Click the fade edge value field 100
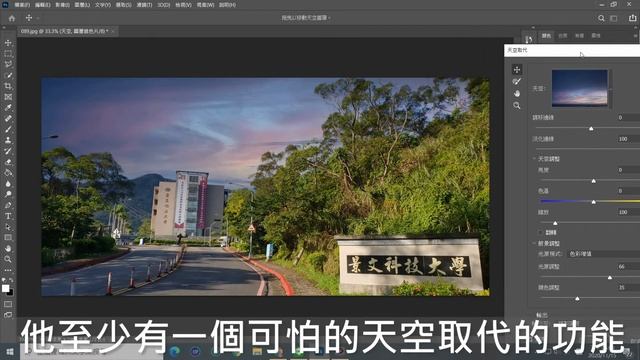The width and height of the screenshot is (640, 360). tap(629, 139)
